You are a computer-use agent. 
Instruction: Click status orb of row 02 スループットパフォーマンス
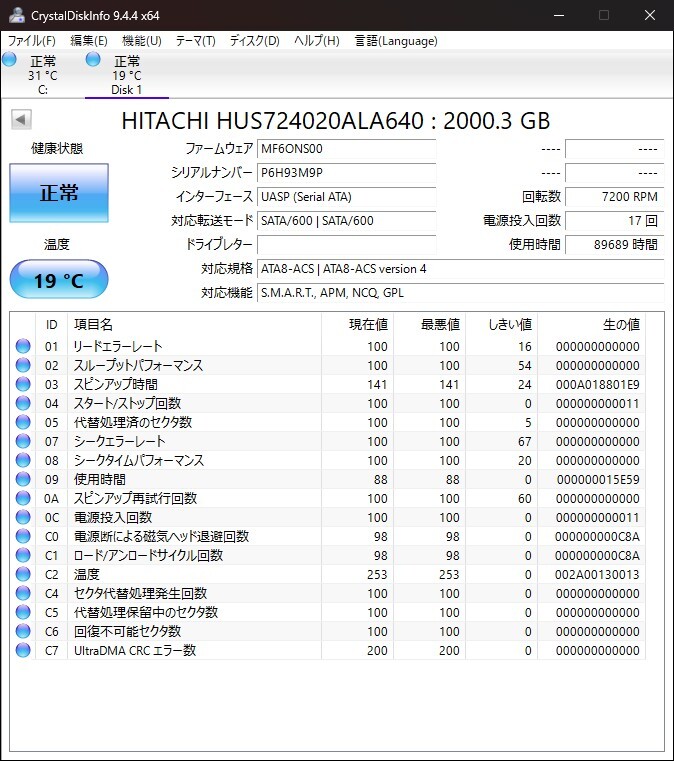(x=23, y=365)
